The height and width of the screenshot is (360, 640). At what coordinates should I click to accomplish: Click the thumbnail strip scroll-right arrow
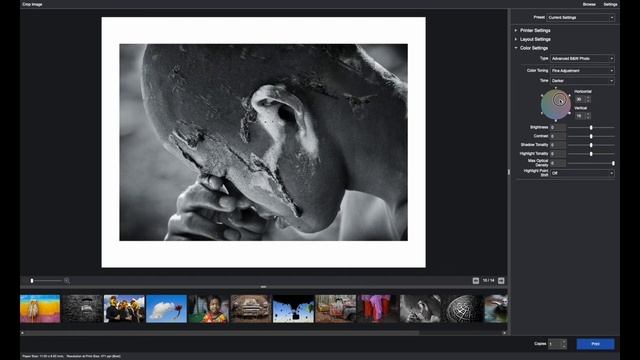point(504,333)
